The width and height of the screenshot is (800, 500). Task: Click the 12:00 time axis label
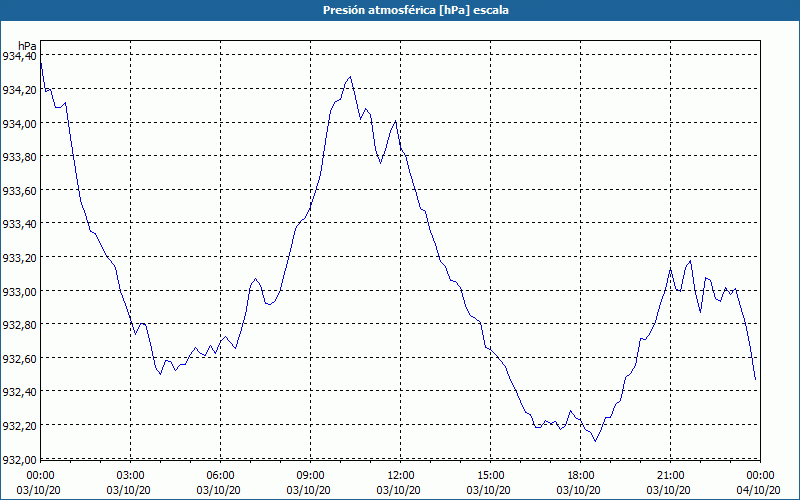pos(401,476)
